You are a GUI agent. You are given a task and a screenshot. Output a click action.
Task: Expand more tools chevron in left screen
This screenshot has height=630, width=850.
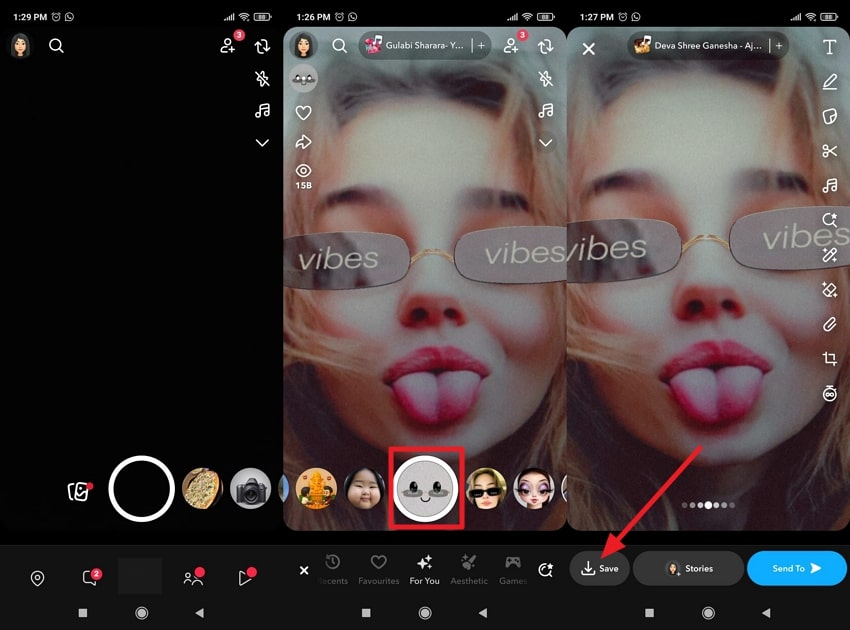(262, 143)
